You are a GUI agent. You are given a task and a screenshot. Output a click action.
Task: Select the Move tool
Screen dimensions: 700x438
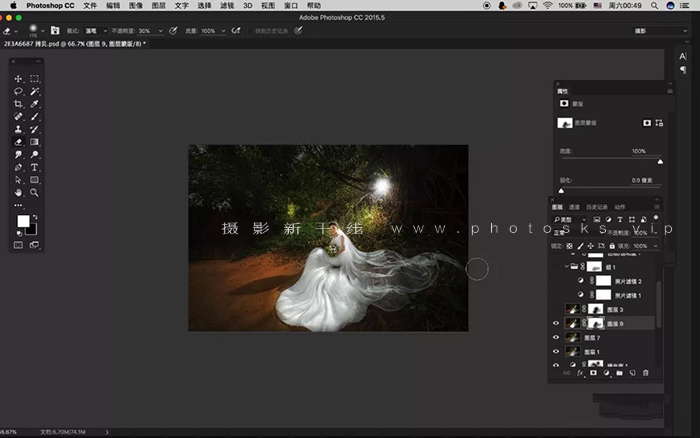[x=18, y=79]
